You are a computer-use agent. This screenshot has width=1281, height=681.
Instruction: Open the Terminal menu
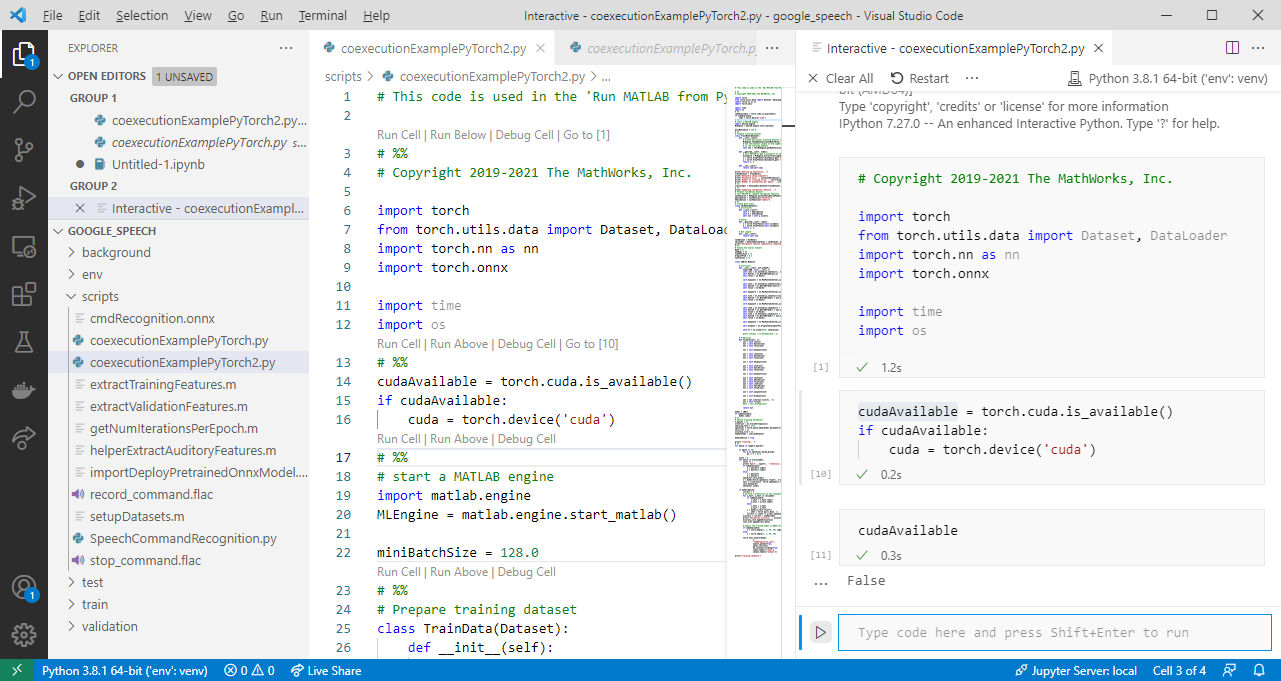click(323, 16)
